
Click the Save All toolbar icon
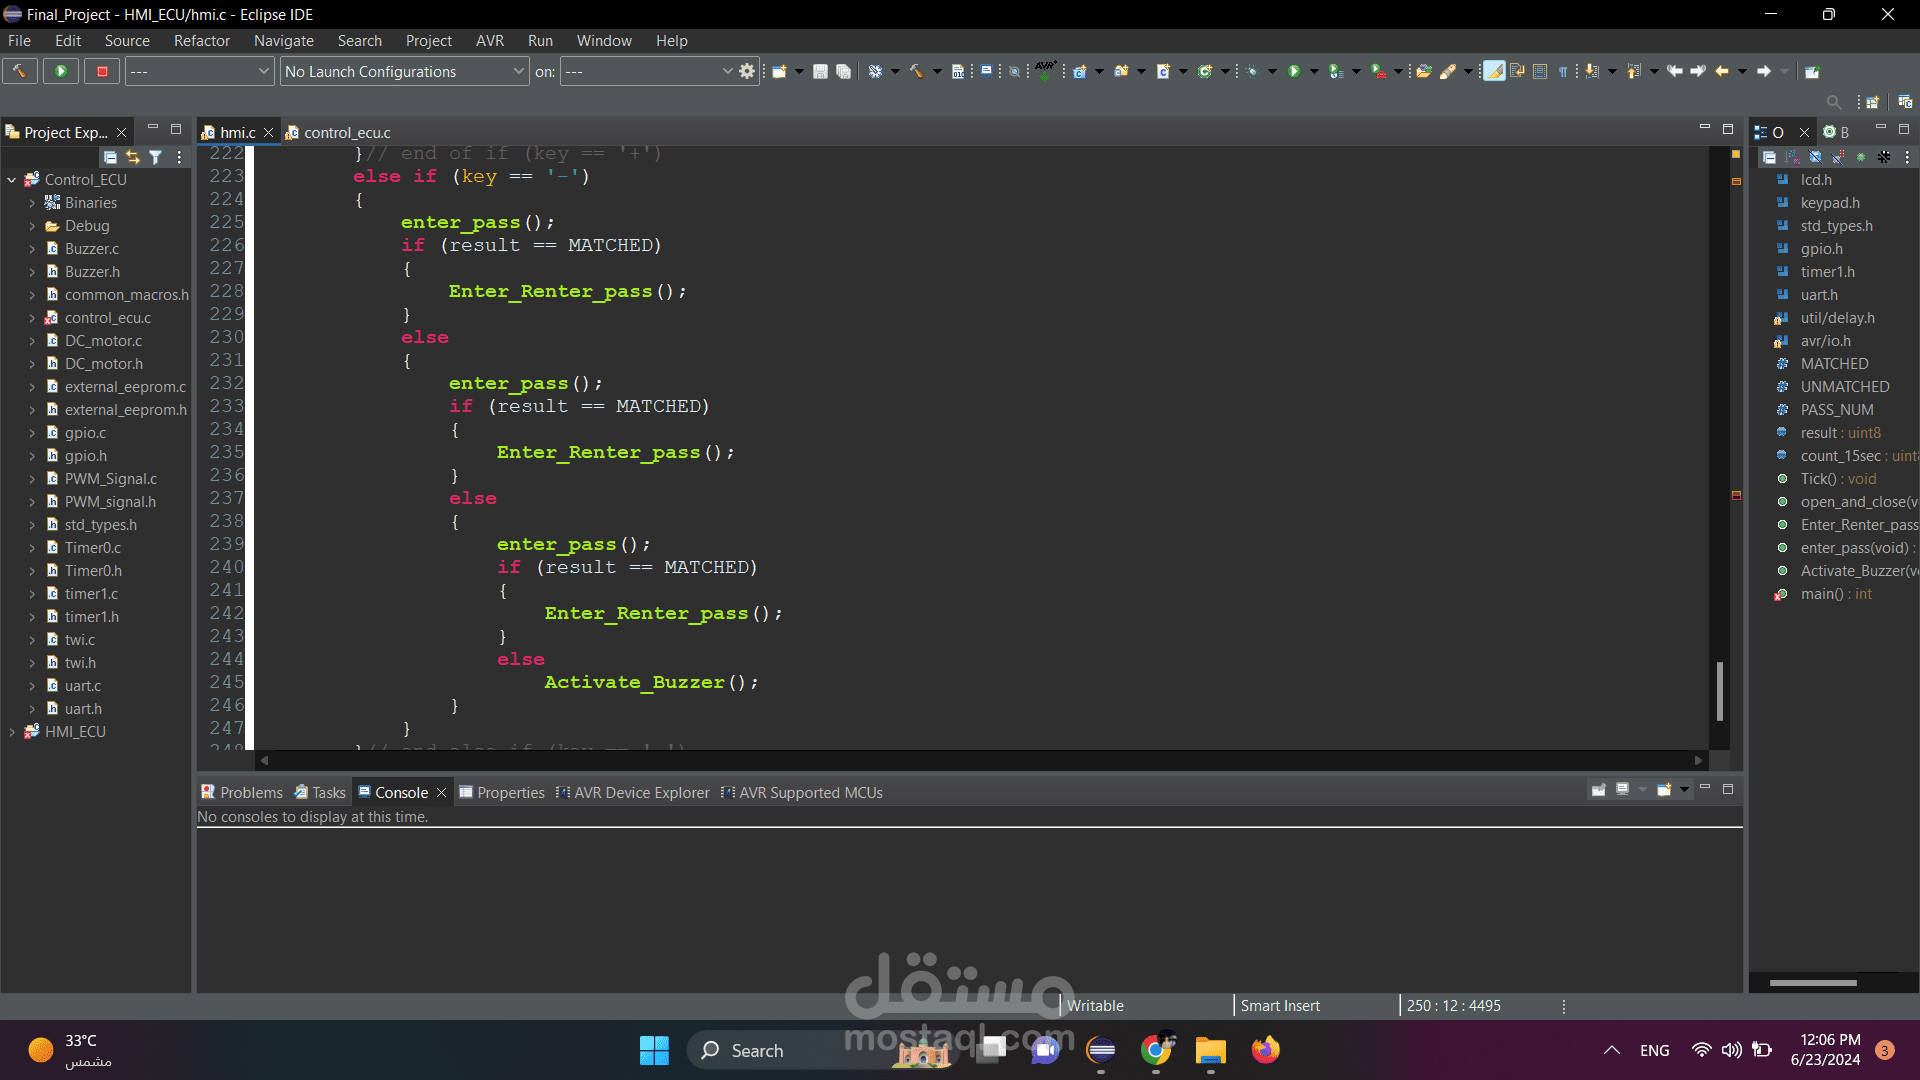pyautogui.click(x=843, y=71)
